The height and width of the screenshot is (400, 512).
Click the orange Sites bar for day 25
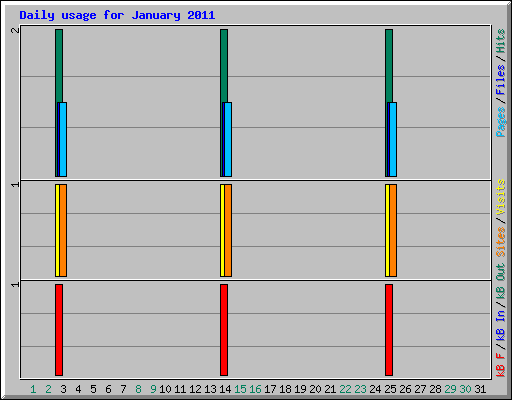click(393, 230)
